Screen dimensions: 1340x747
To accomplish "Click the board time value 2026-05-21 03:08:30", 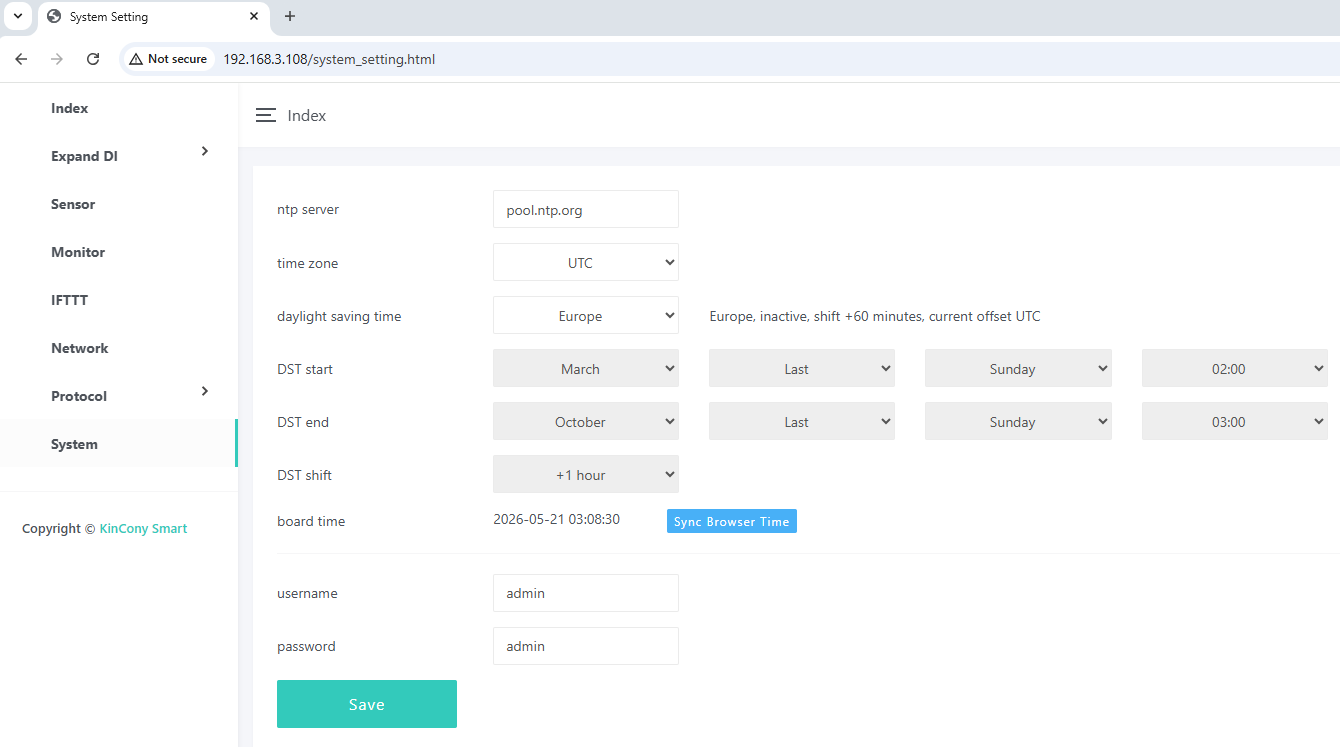I will tap(557, 520).
